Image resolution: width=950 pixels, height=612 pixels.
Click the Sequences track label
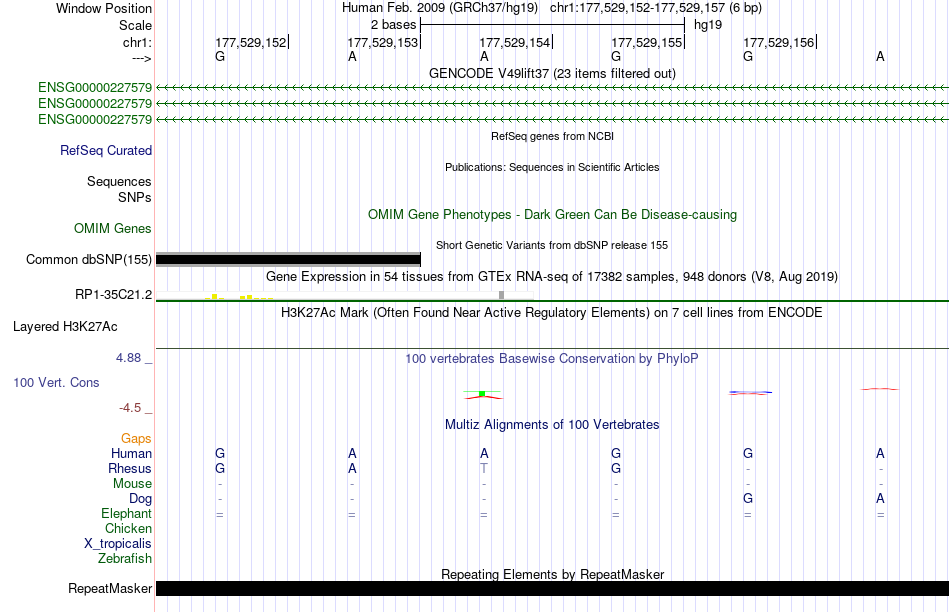tap(119, 181)
